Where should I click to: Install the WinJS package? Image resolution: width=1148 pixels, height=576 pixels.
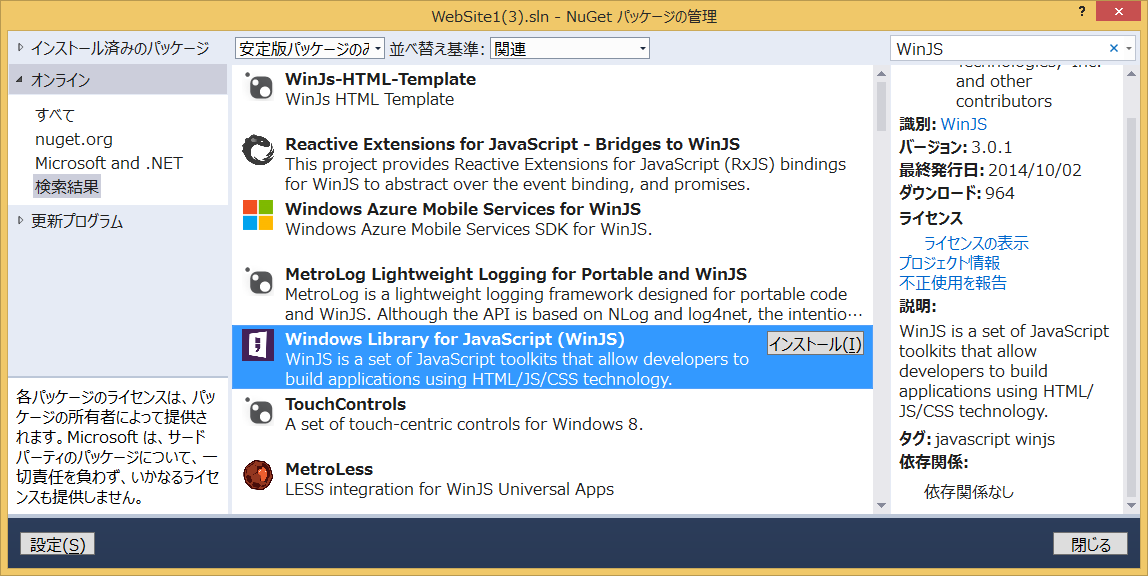(816, 344)
